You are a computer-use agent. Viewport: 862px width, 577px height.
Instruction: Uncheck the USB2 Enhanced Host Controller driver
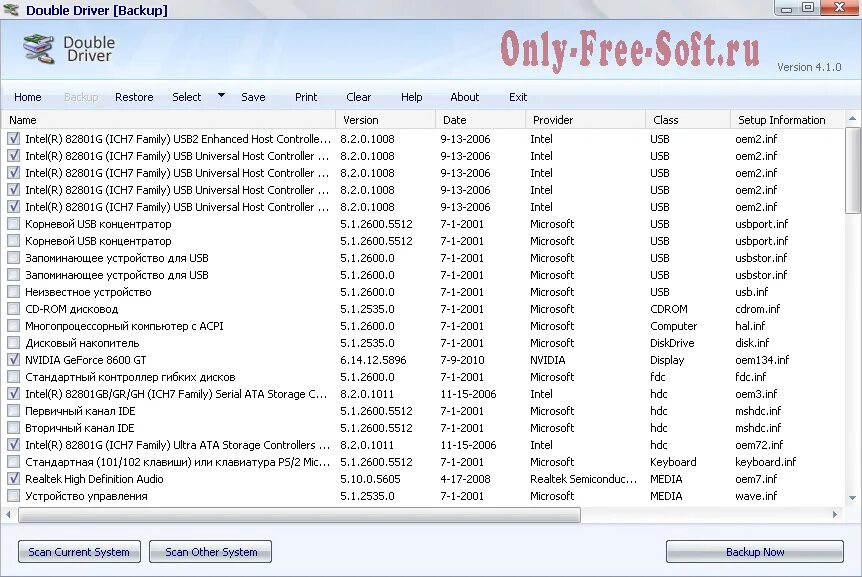click(14, 139)
